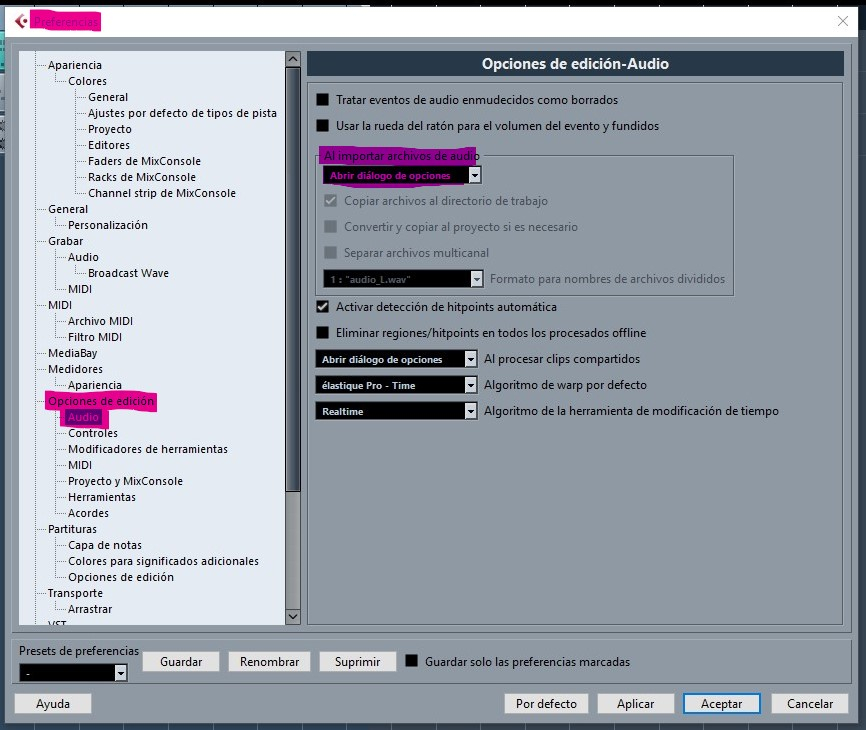Toggle mouse wheel for event volume and fades
The height and width of the screenshot is (730, 866).
pos(323,126)
